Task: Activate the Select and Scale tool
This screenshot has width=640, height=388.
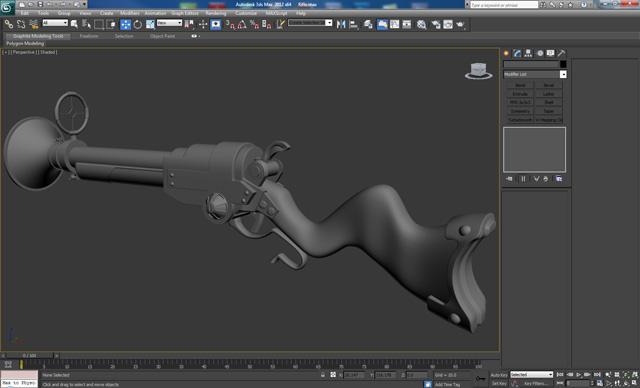Action: click(x=150, y=24)
